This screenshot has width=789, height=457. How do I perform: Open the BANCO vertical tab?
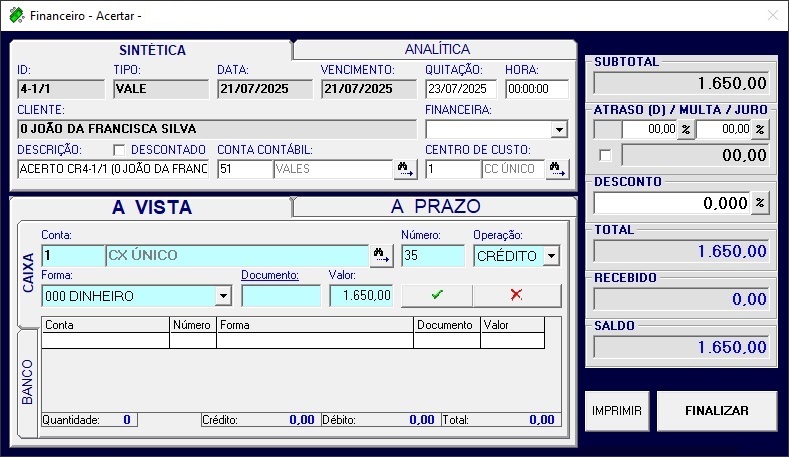[27, 382]
